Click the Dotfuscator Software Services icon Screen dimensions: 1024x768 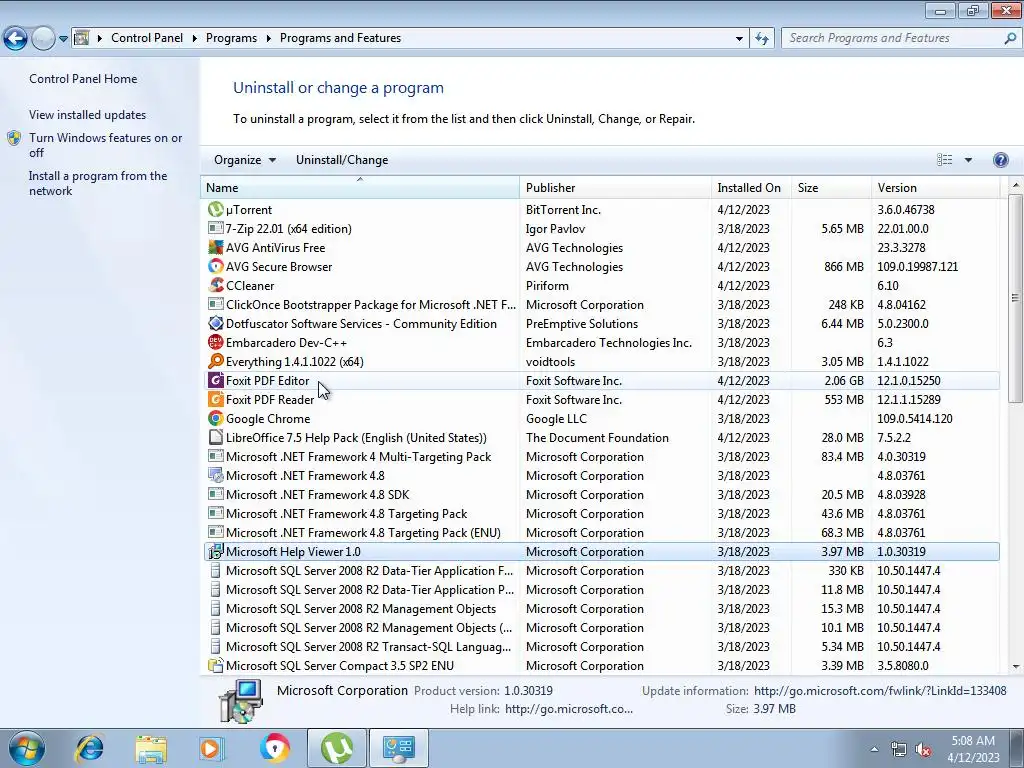click(x=216, y=323)
